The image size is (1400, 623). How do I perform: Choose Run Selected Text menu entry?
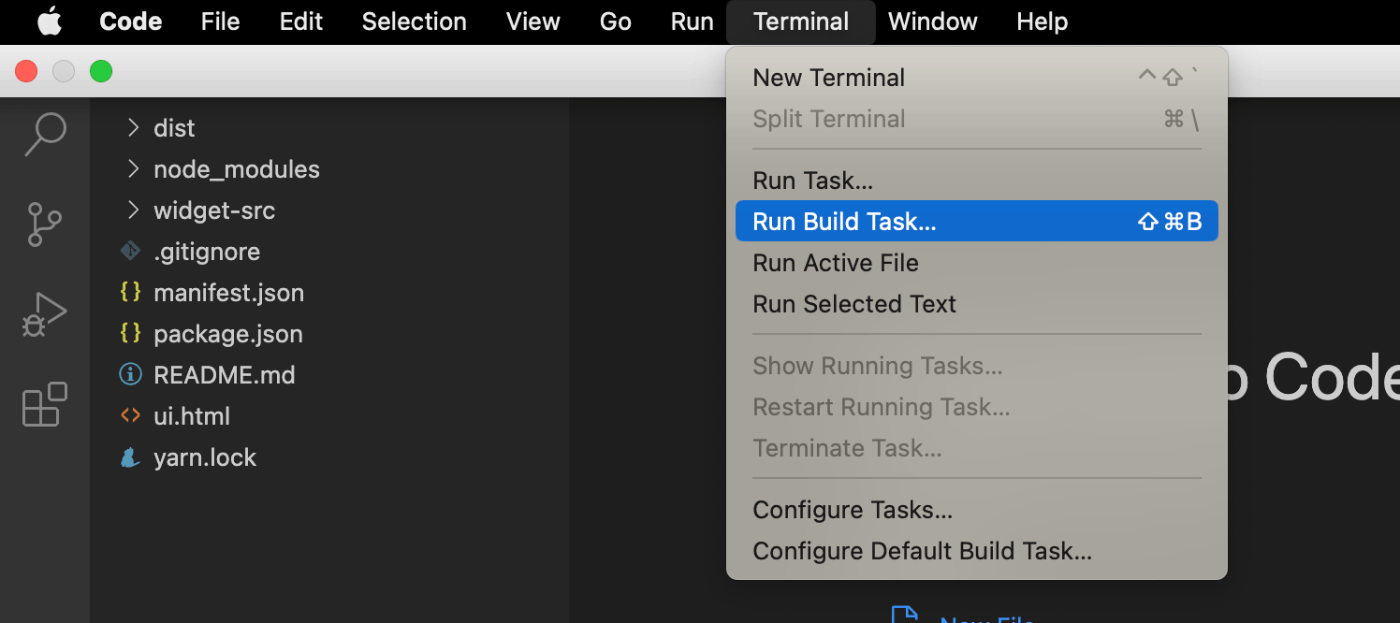point(976,303)
